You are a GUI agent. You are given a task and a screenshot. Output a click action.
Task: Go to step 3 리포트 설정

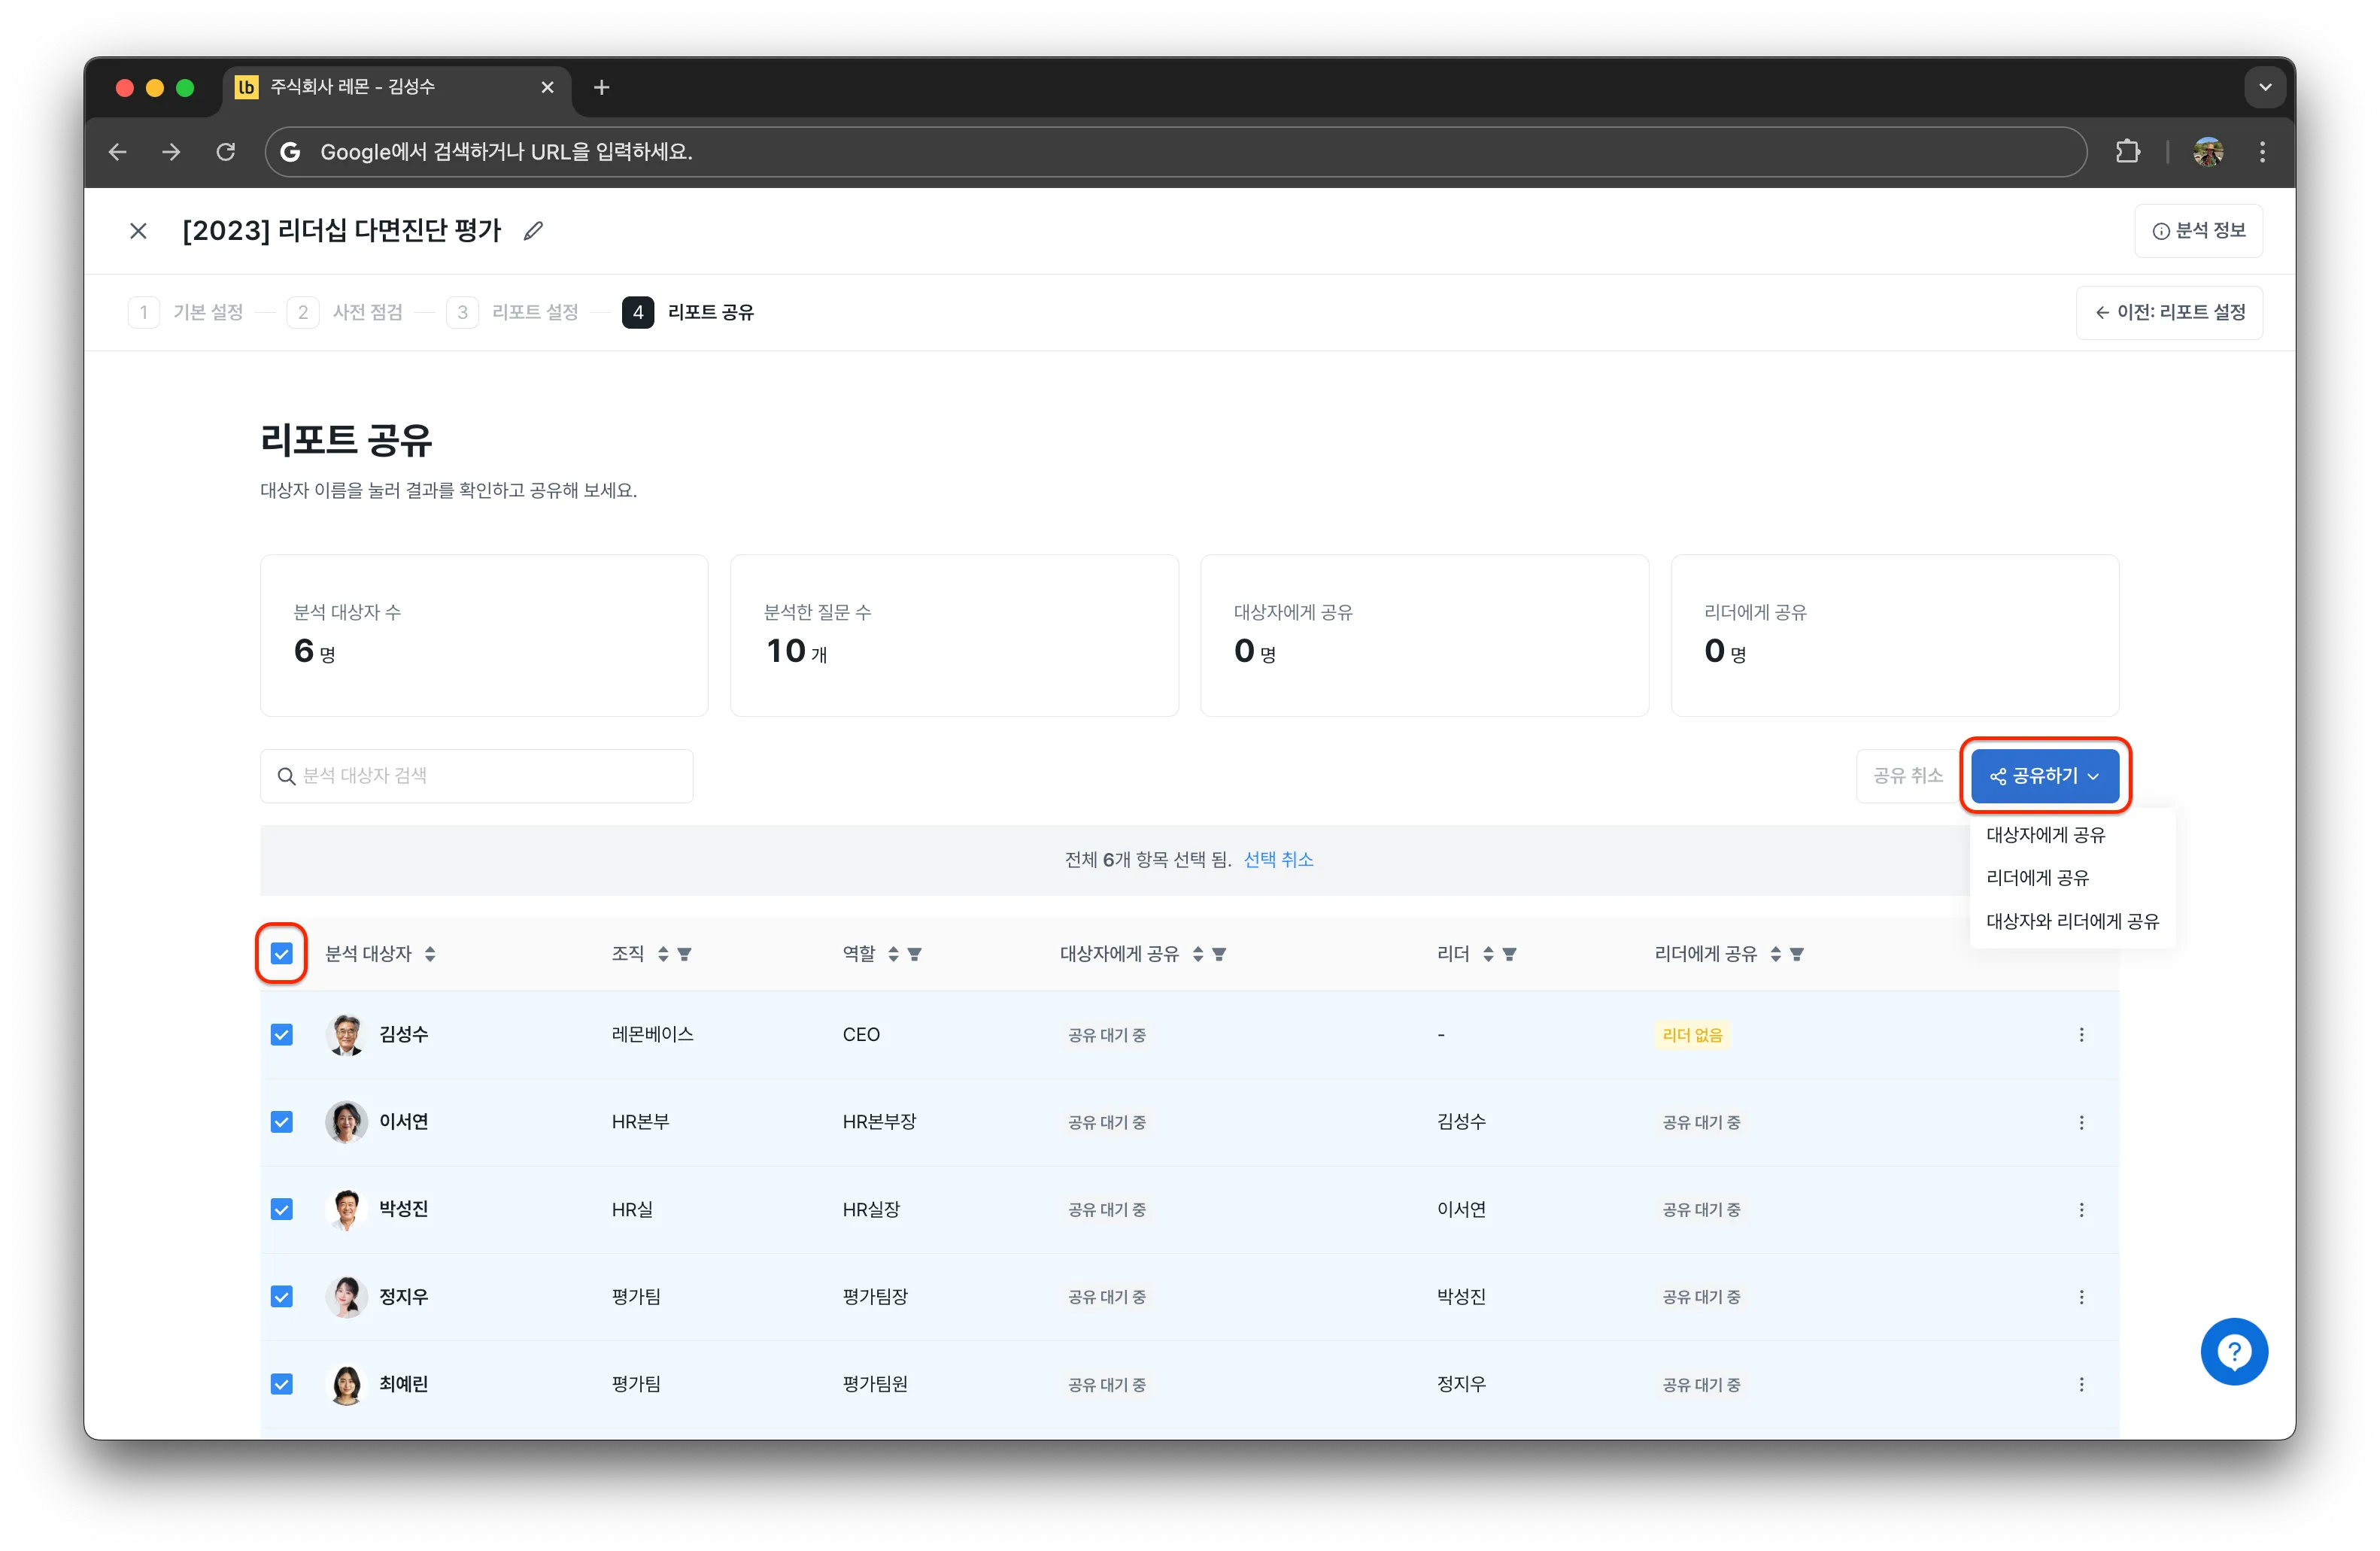pos(513,312)
